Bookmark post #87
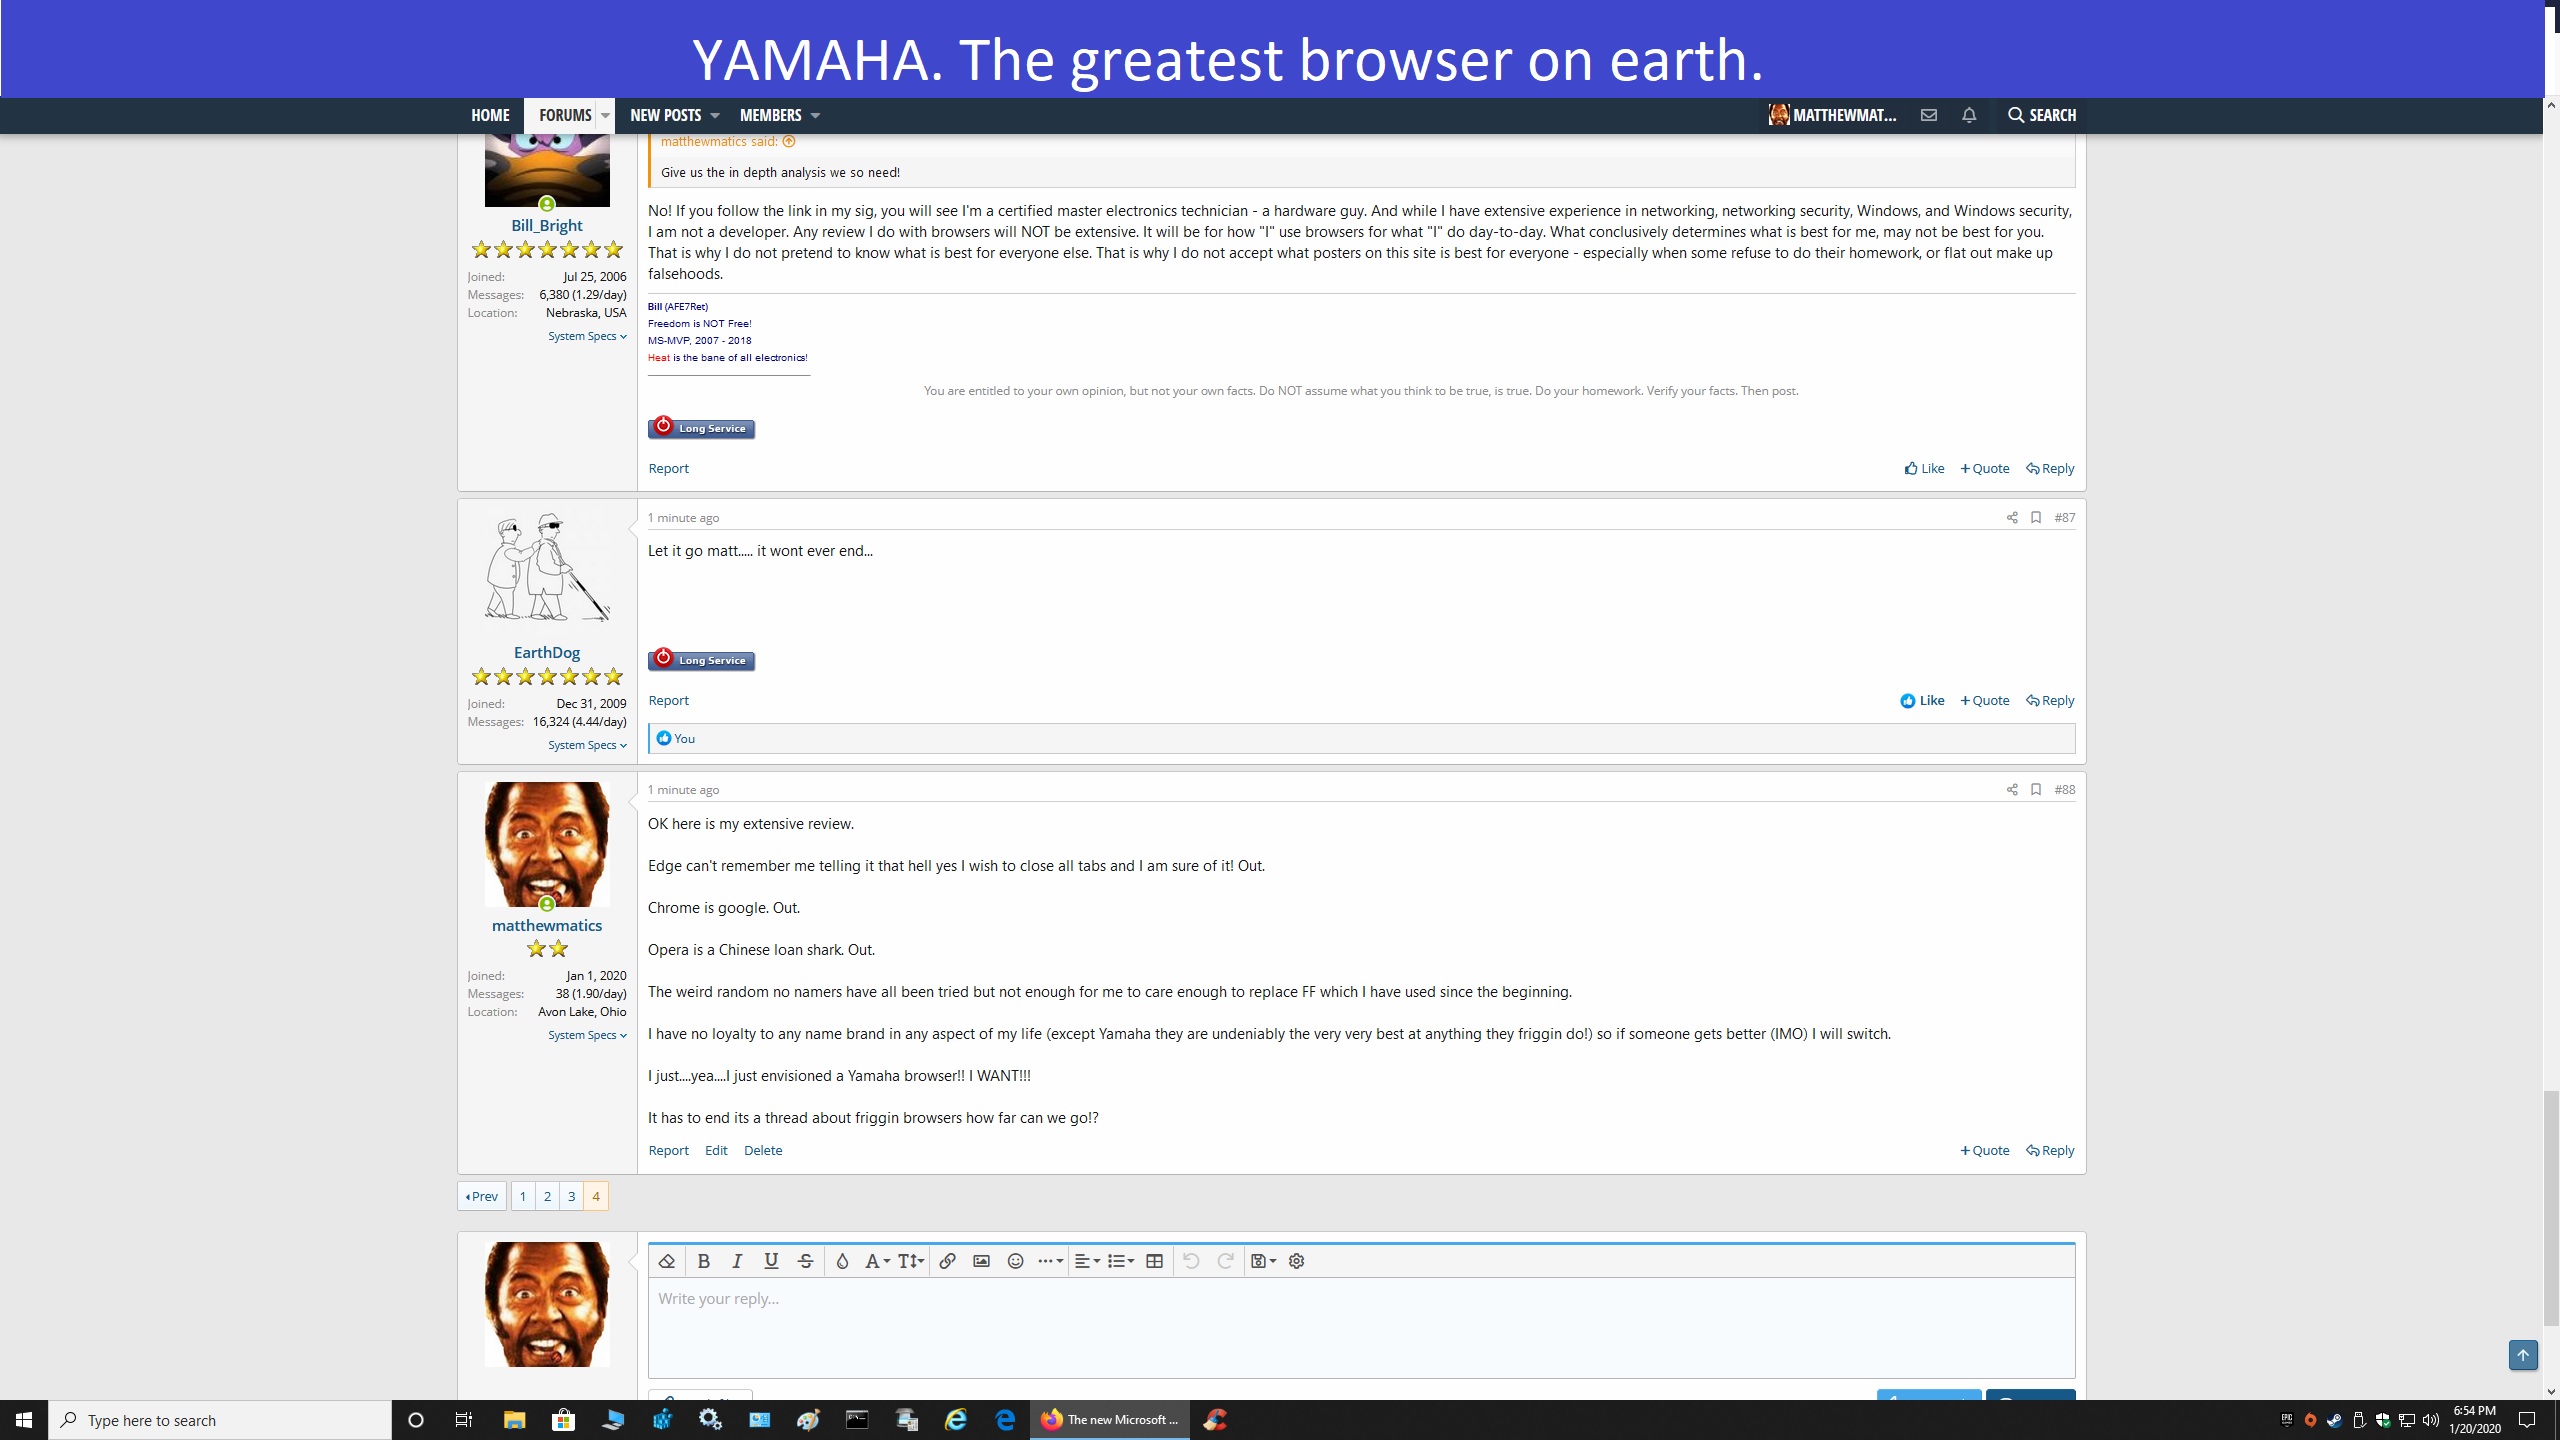 [x=2036, y=518]
